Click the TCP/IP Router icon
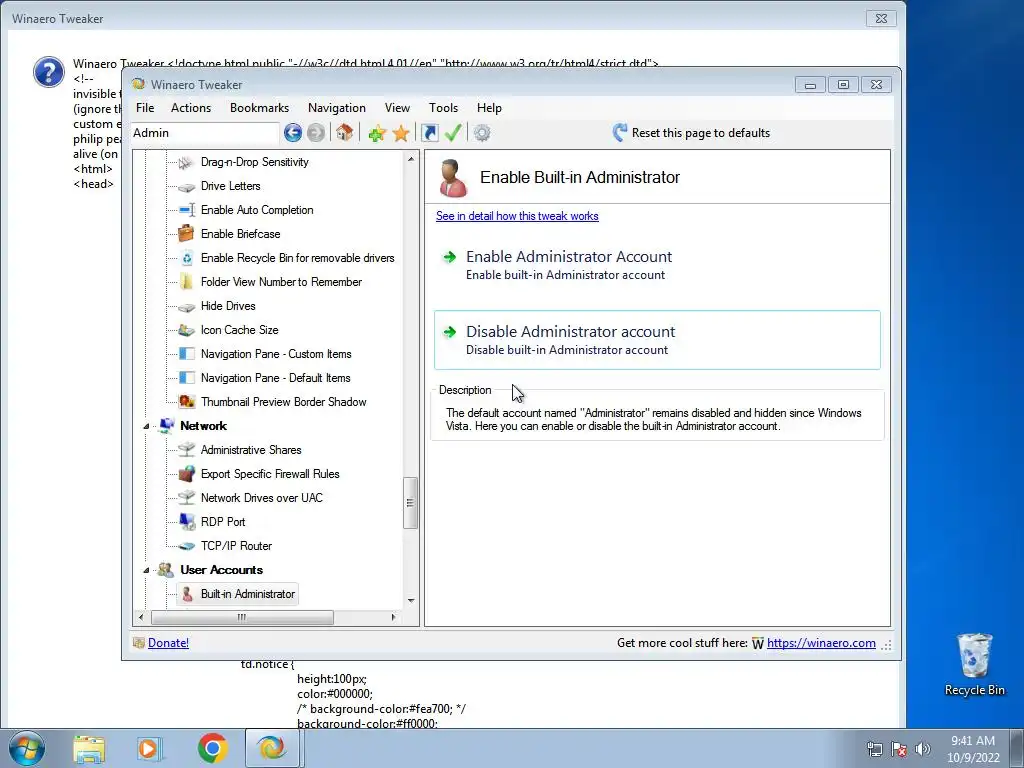 coord(186,546)
